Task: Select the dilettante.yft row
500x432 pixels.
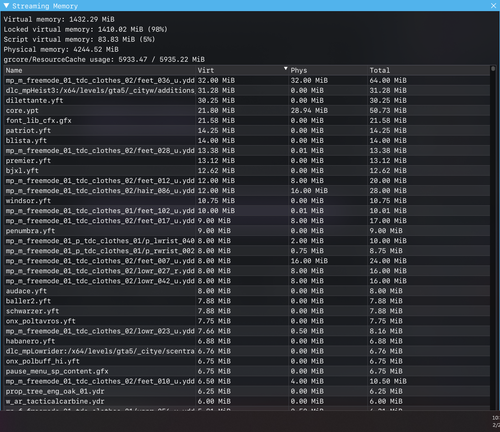Action: [247, 100]
